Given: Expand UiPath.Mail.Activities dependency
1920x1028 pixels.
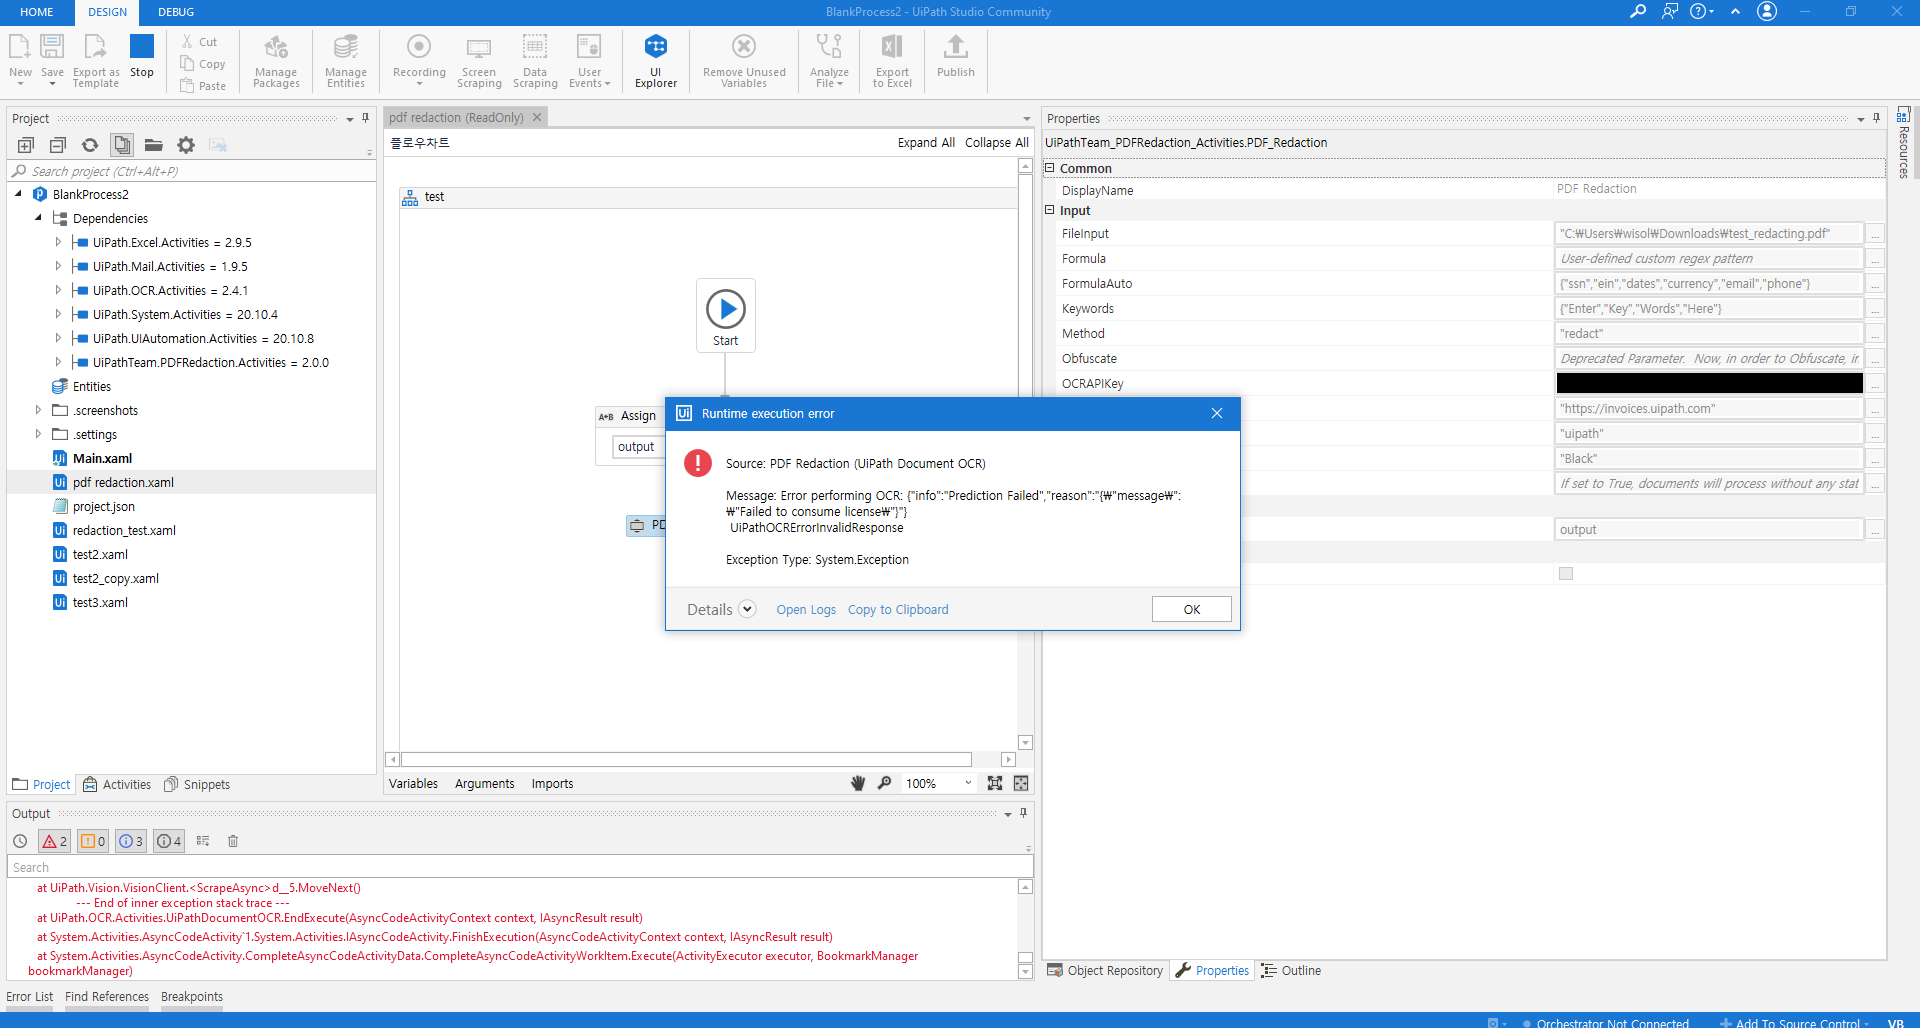Looking at the screenshot, I should tap(58, 266).
